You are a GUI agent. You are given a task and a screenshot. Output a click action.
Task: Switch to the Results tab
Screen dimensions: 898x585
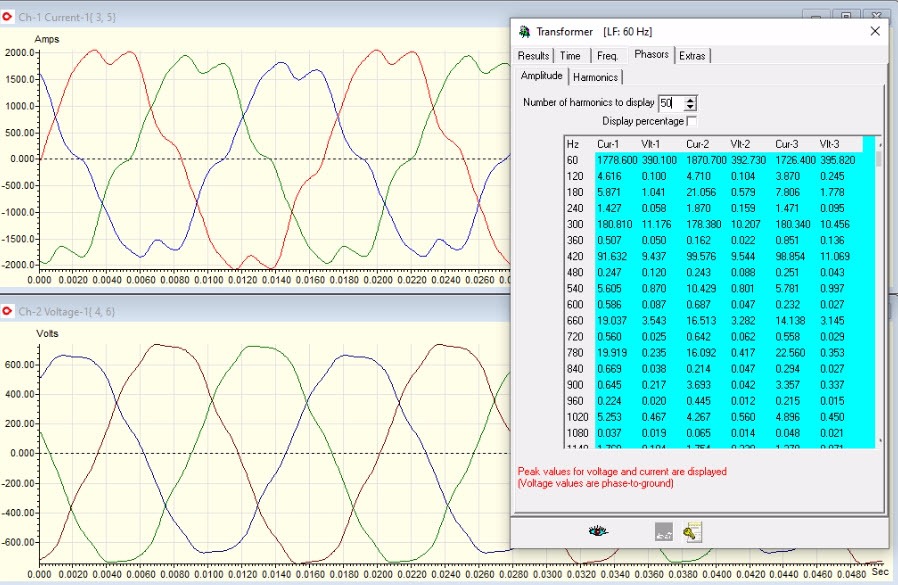(x=533, y=56)
